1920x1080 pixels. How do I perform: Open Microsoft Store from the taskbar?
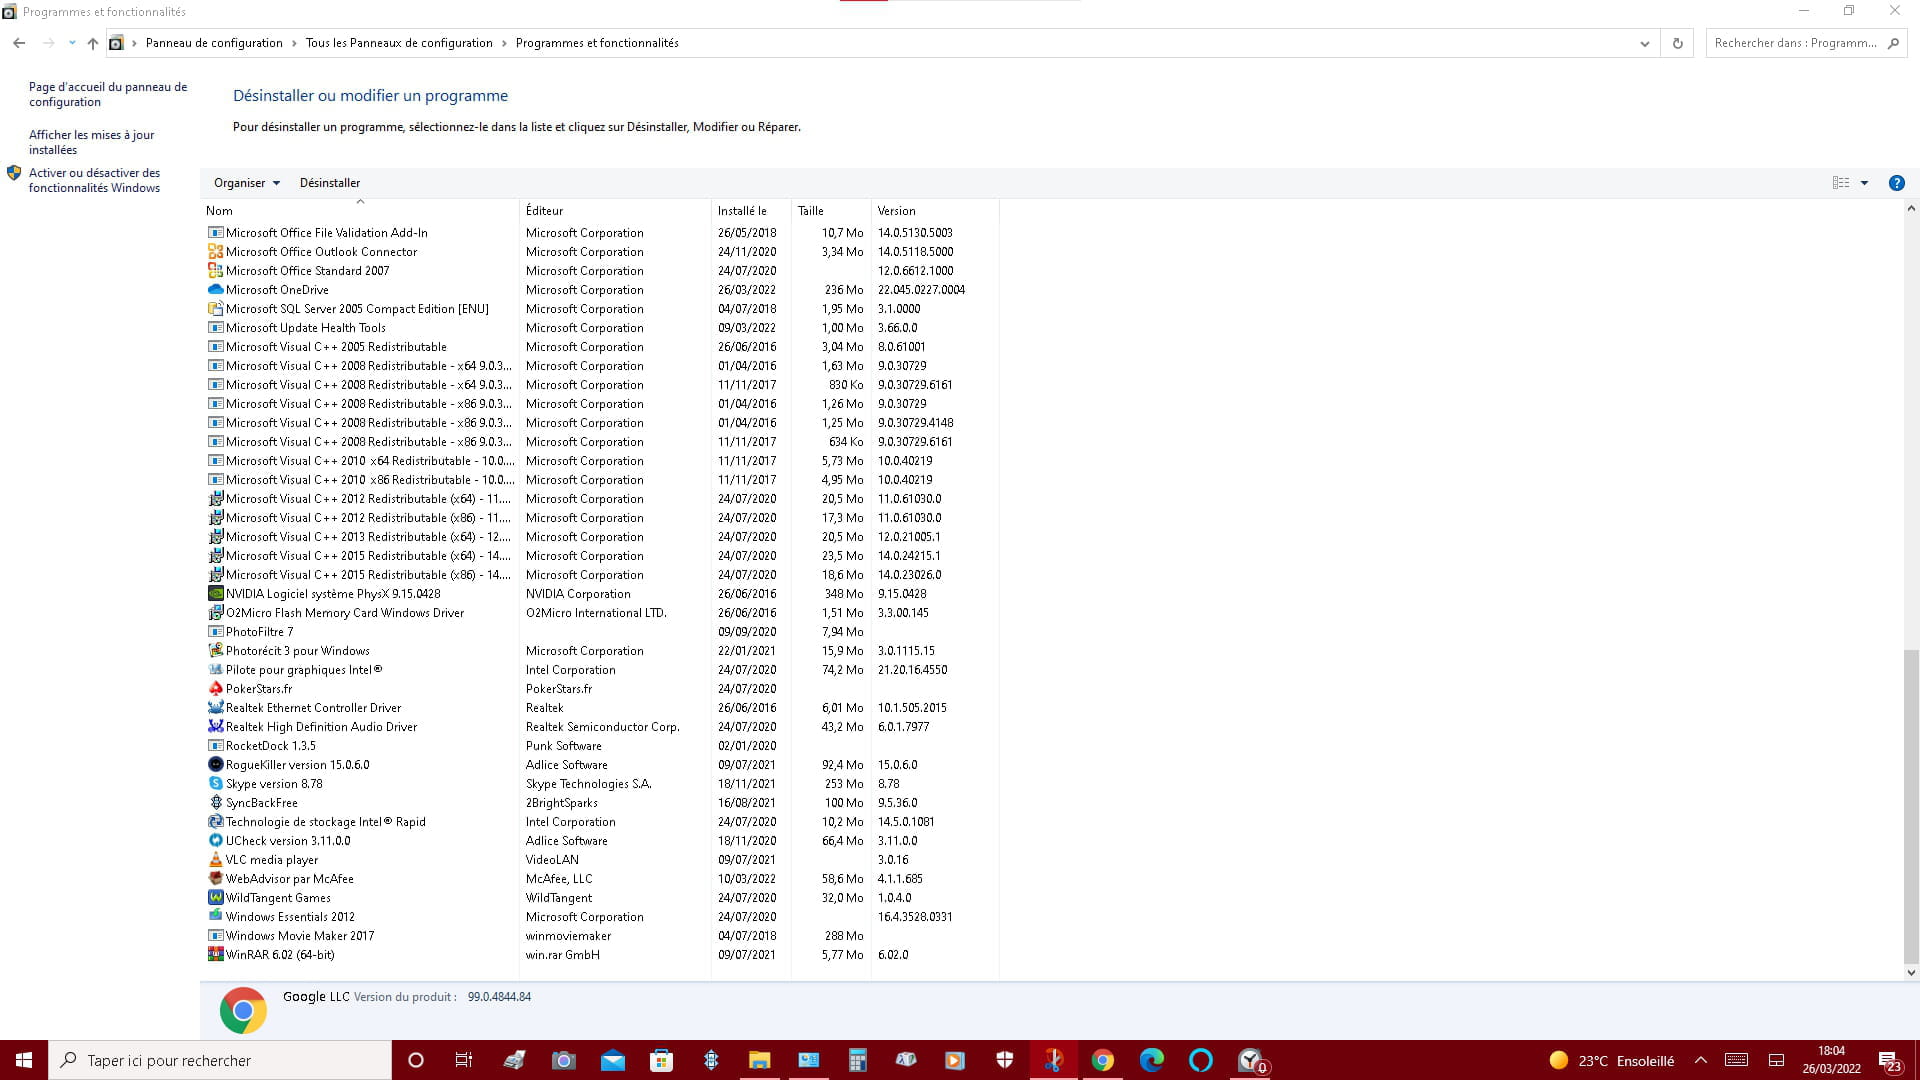pos(661,1060)
